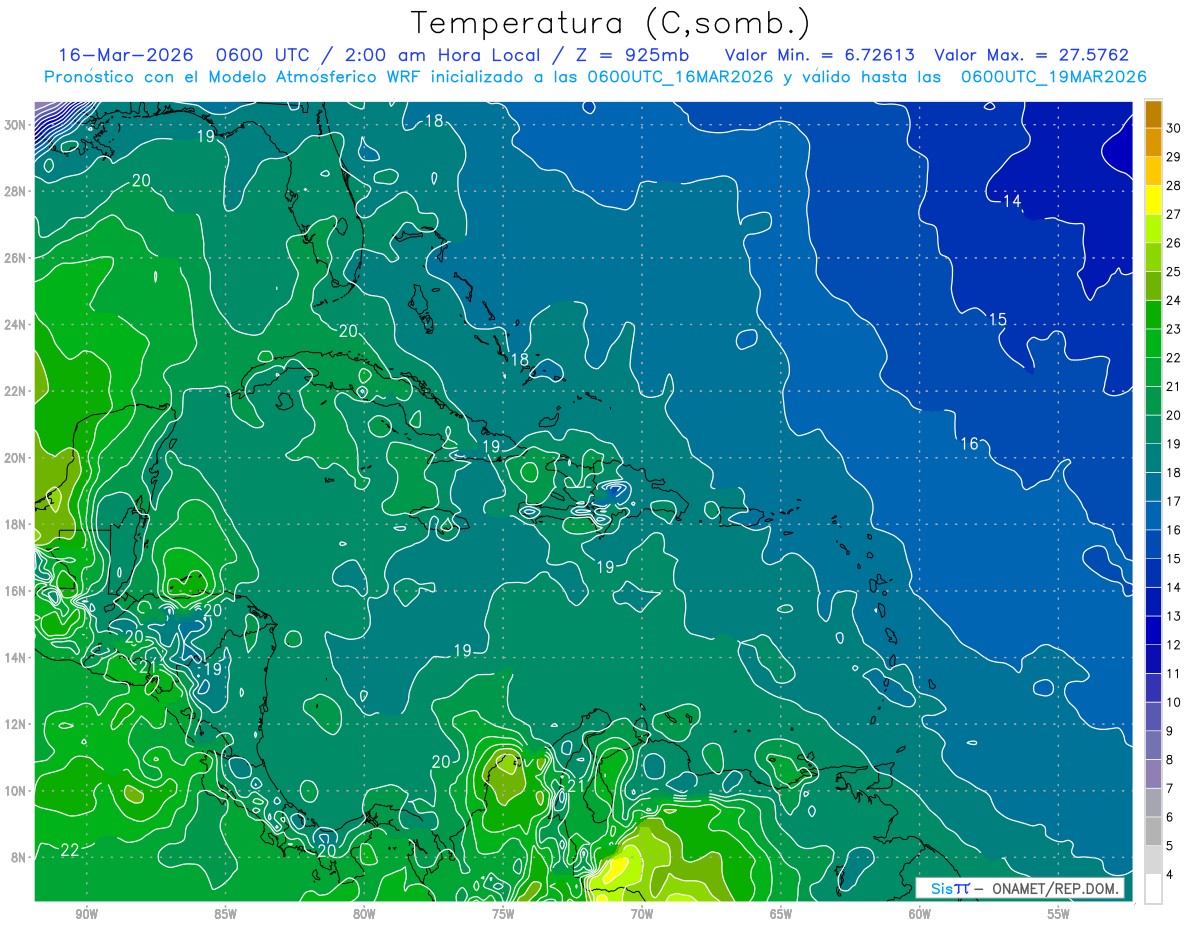The width and height of the screenshot is (1200, 927).
Task: Click longitude axis label "85W"
Action: (226, 914)
